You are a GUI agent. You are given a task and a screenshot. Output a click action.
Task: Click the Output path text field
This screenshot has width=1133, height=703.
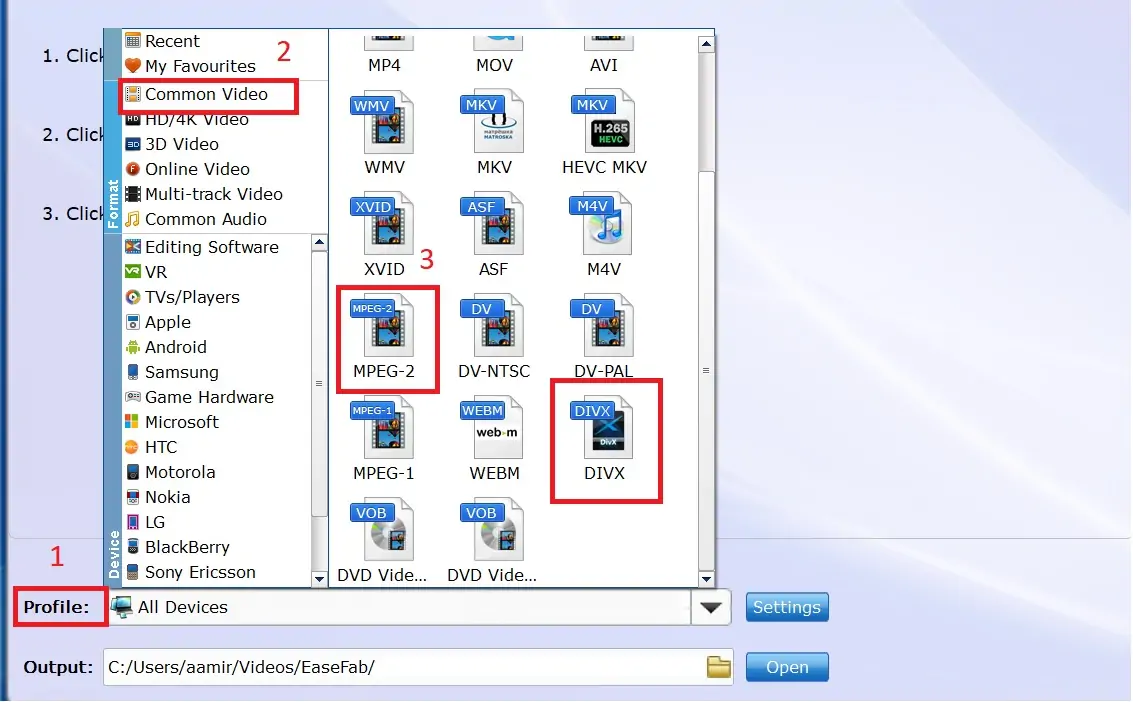point(400,667)
